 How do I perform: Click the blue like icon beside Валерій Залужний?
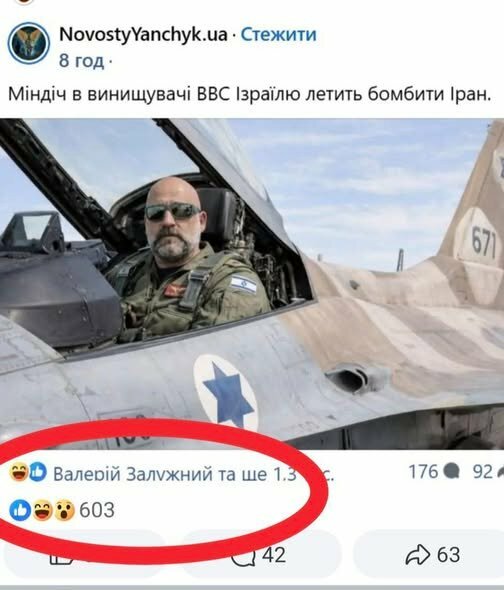point(38,472)
